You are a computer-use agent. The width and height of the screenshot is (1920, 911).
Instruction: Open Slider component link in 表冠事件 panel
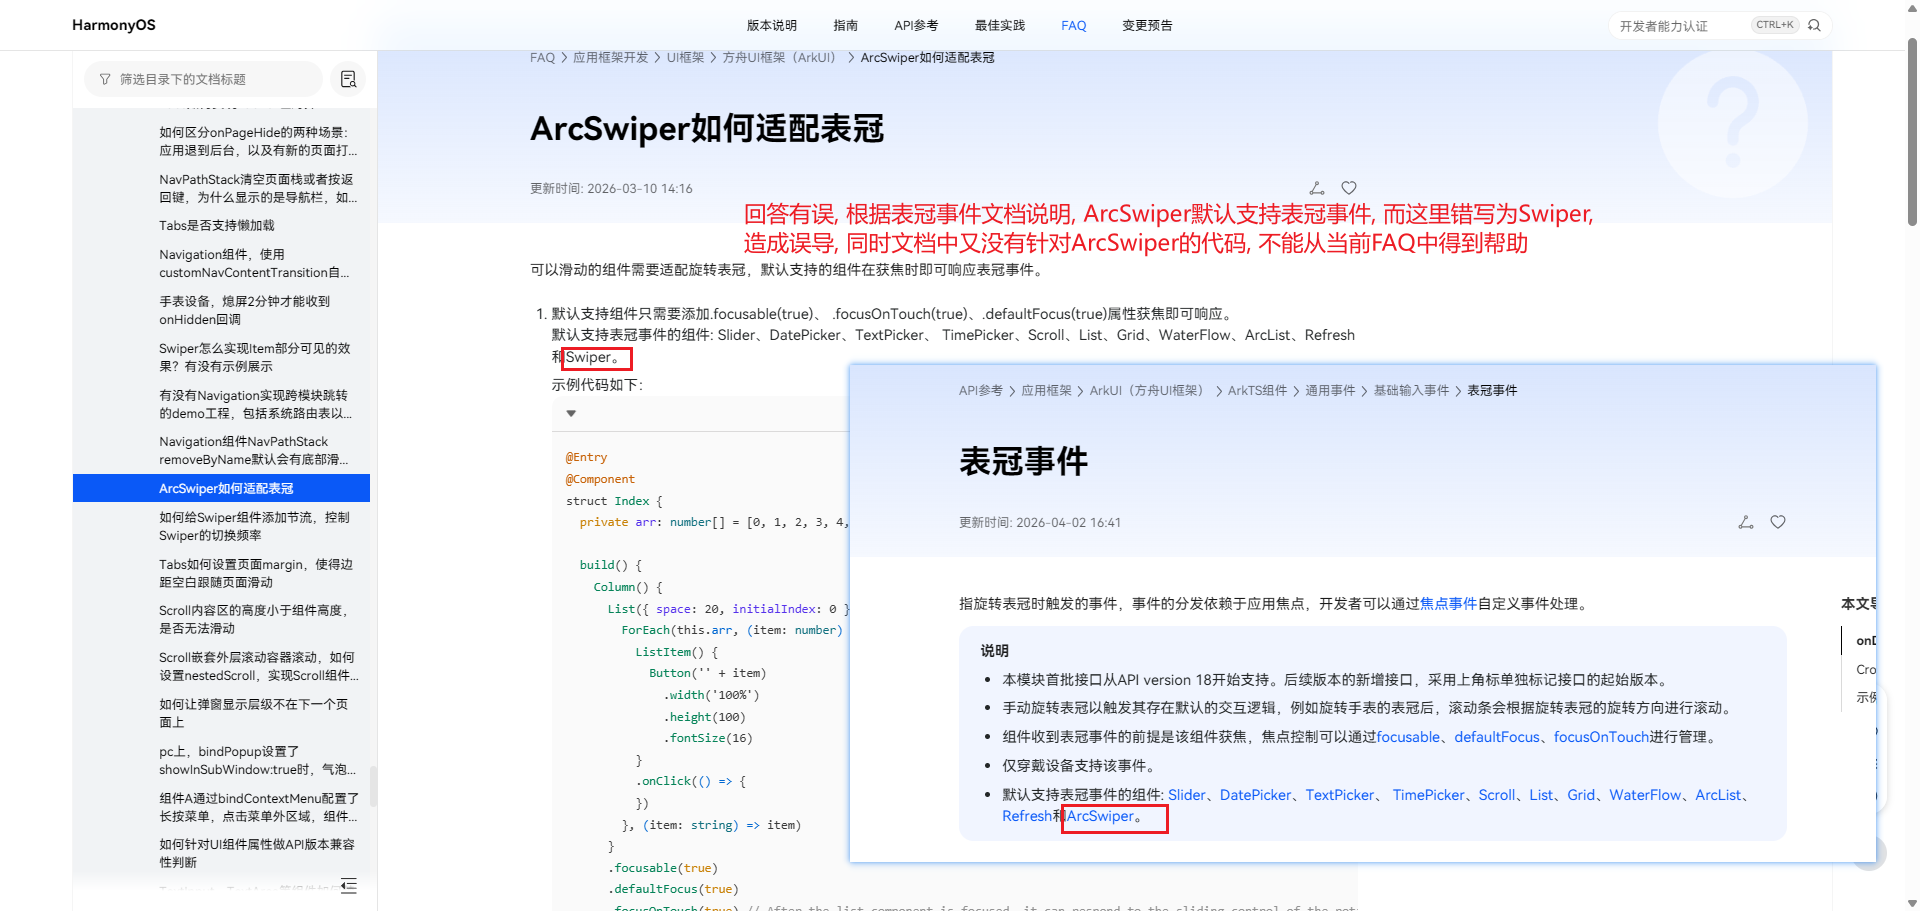(1187, 795)
